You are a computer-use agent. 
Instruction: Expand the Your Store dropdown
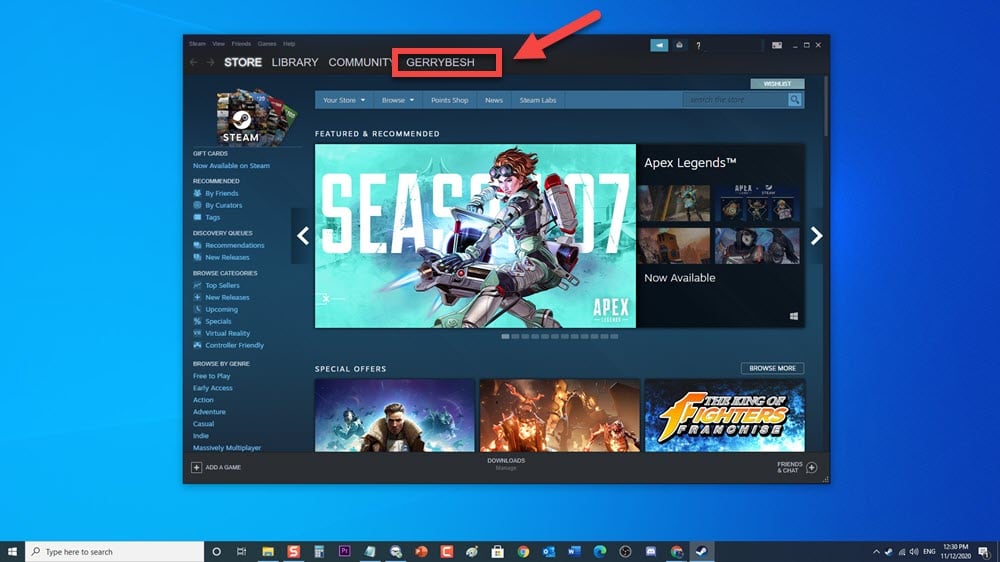tap(344, 100)
